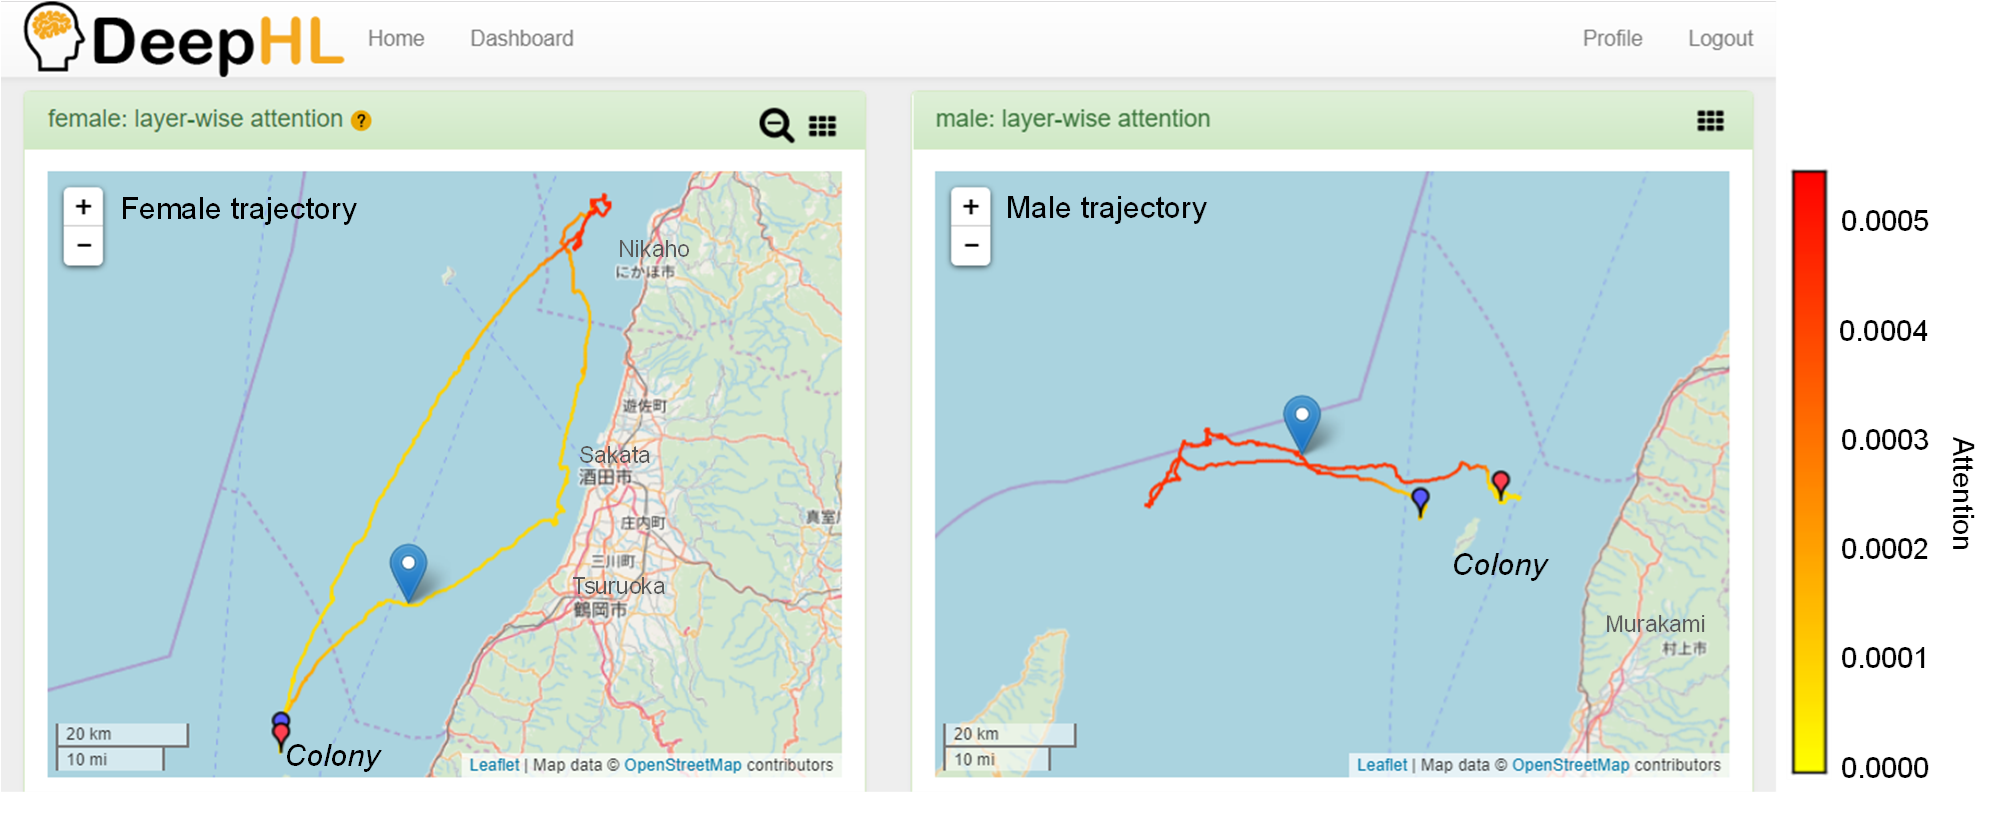Click blue location pin on male map

[1301, 420]
